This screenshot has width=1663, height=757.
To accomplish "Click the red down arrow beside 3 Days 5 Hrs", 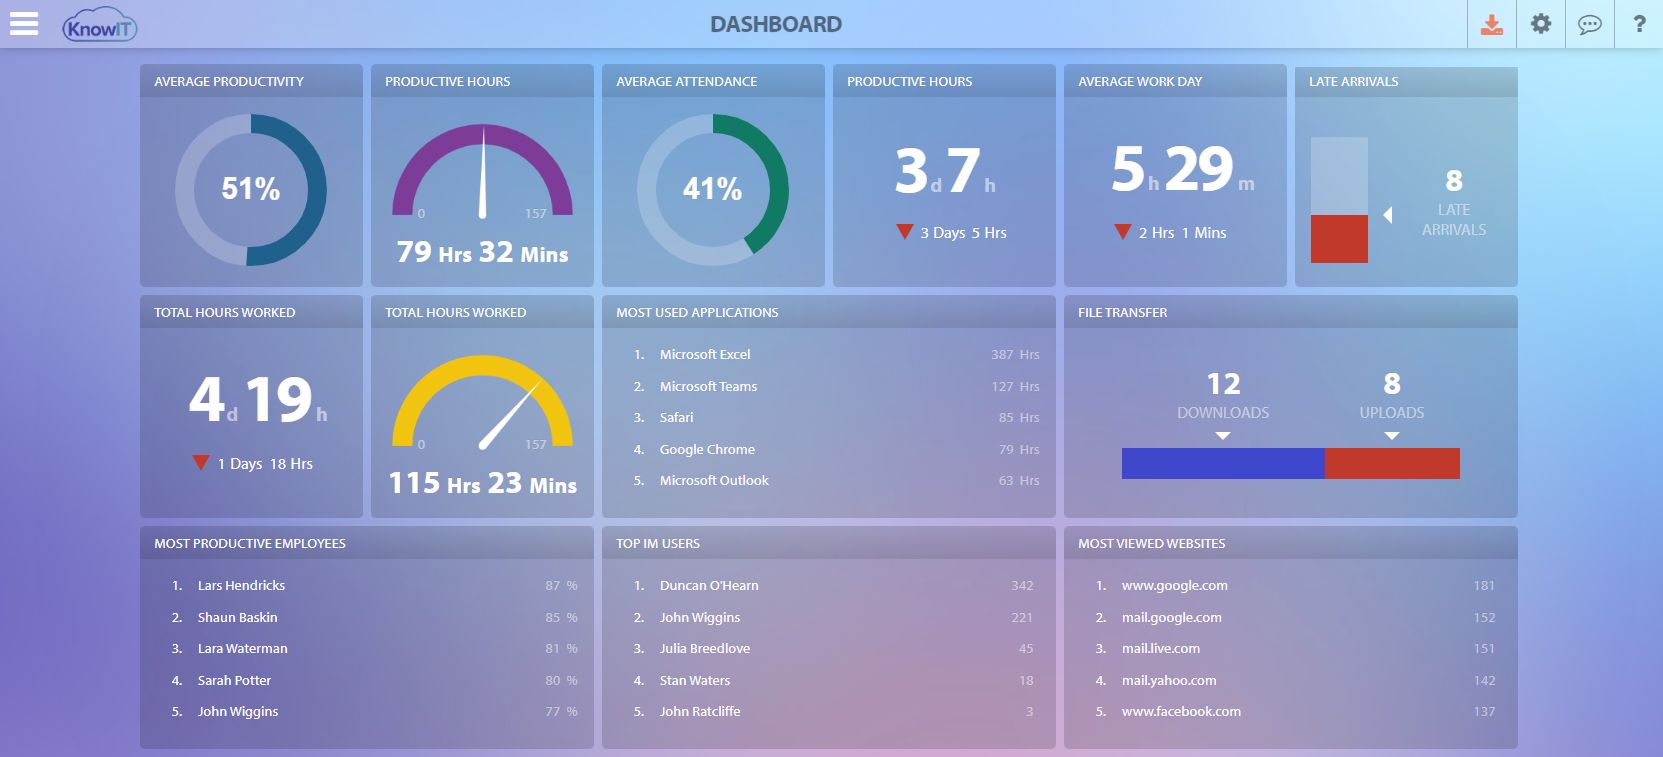I will (905, 232).
